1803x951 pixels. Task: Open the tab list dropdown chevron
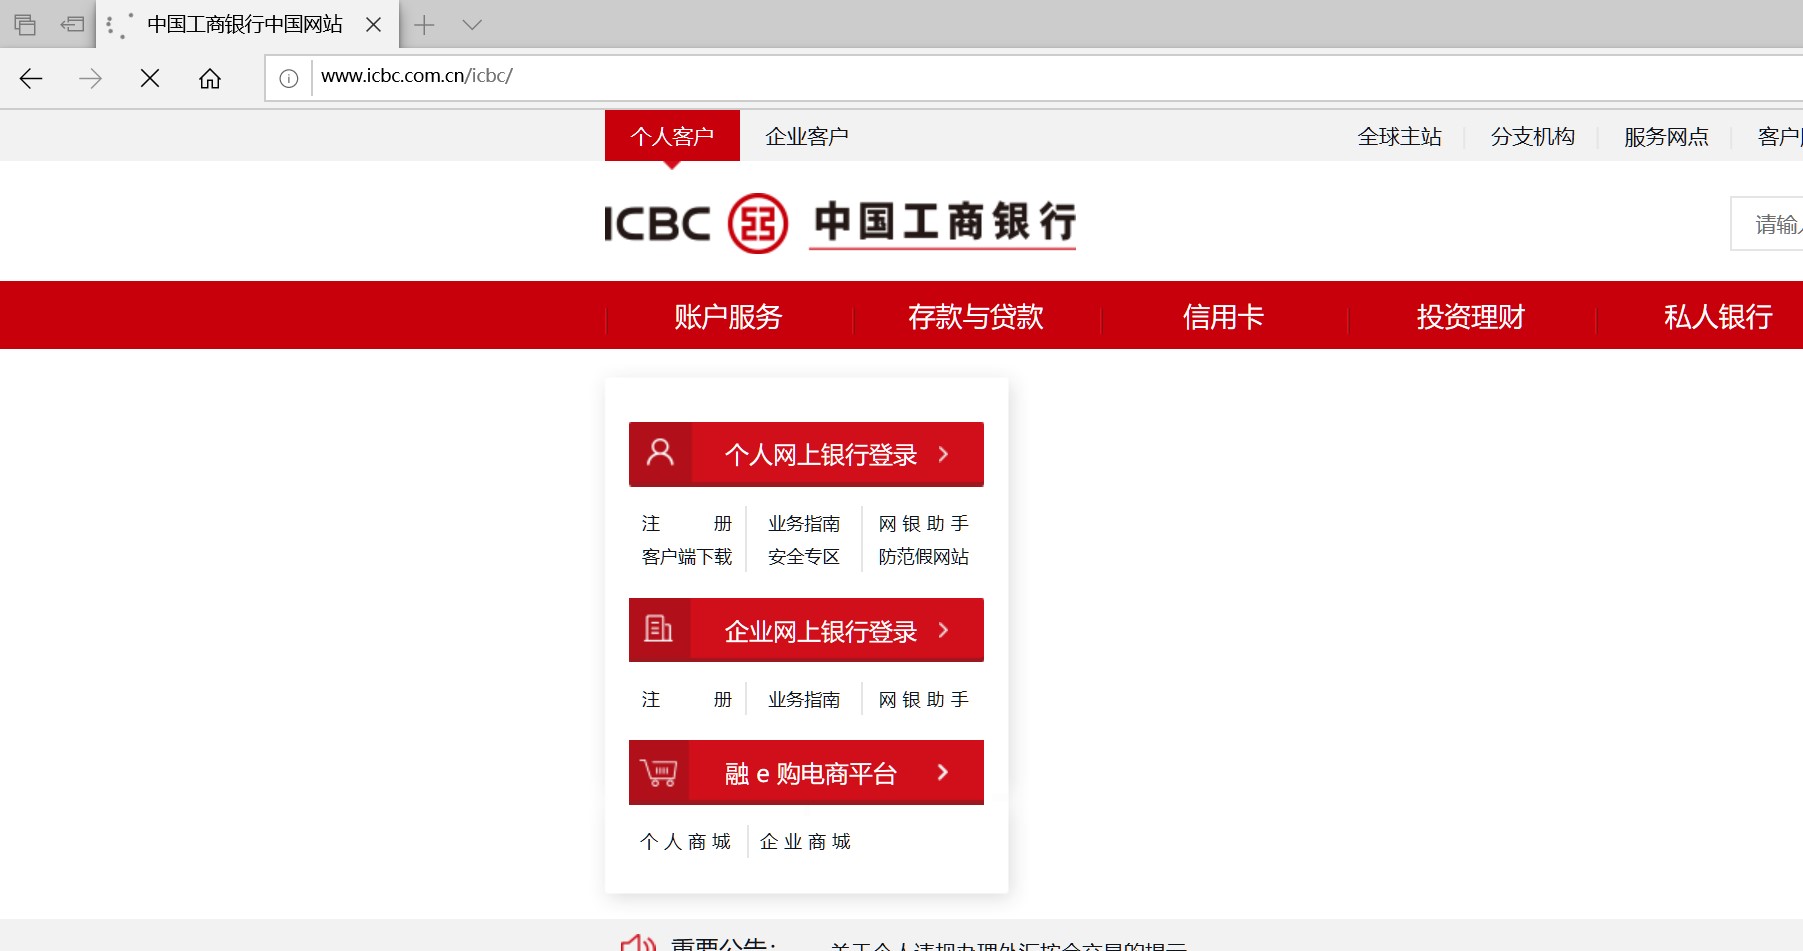[x=470, y=24]
